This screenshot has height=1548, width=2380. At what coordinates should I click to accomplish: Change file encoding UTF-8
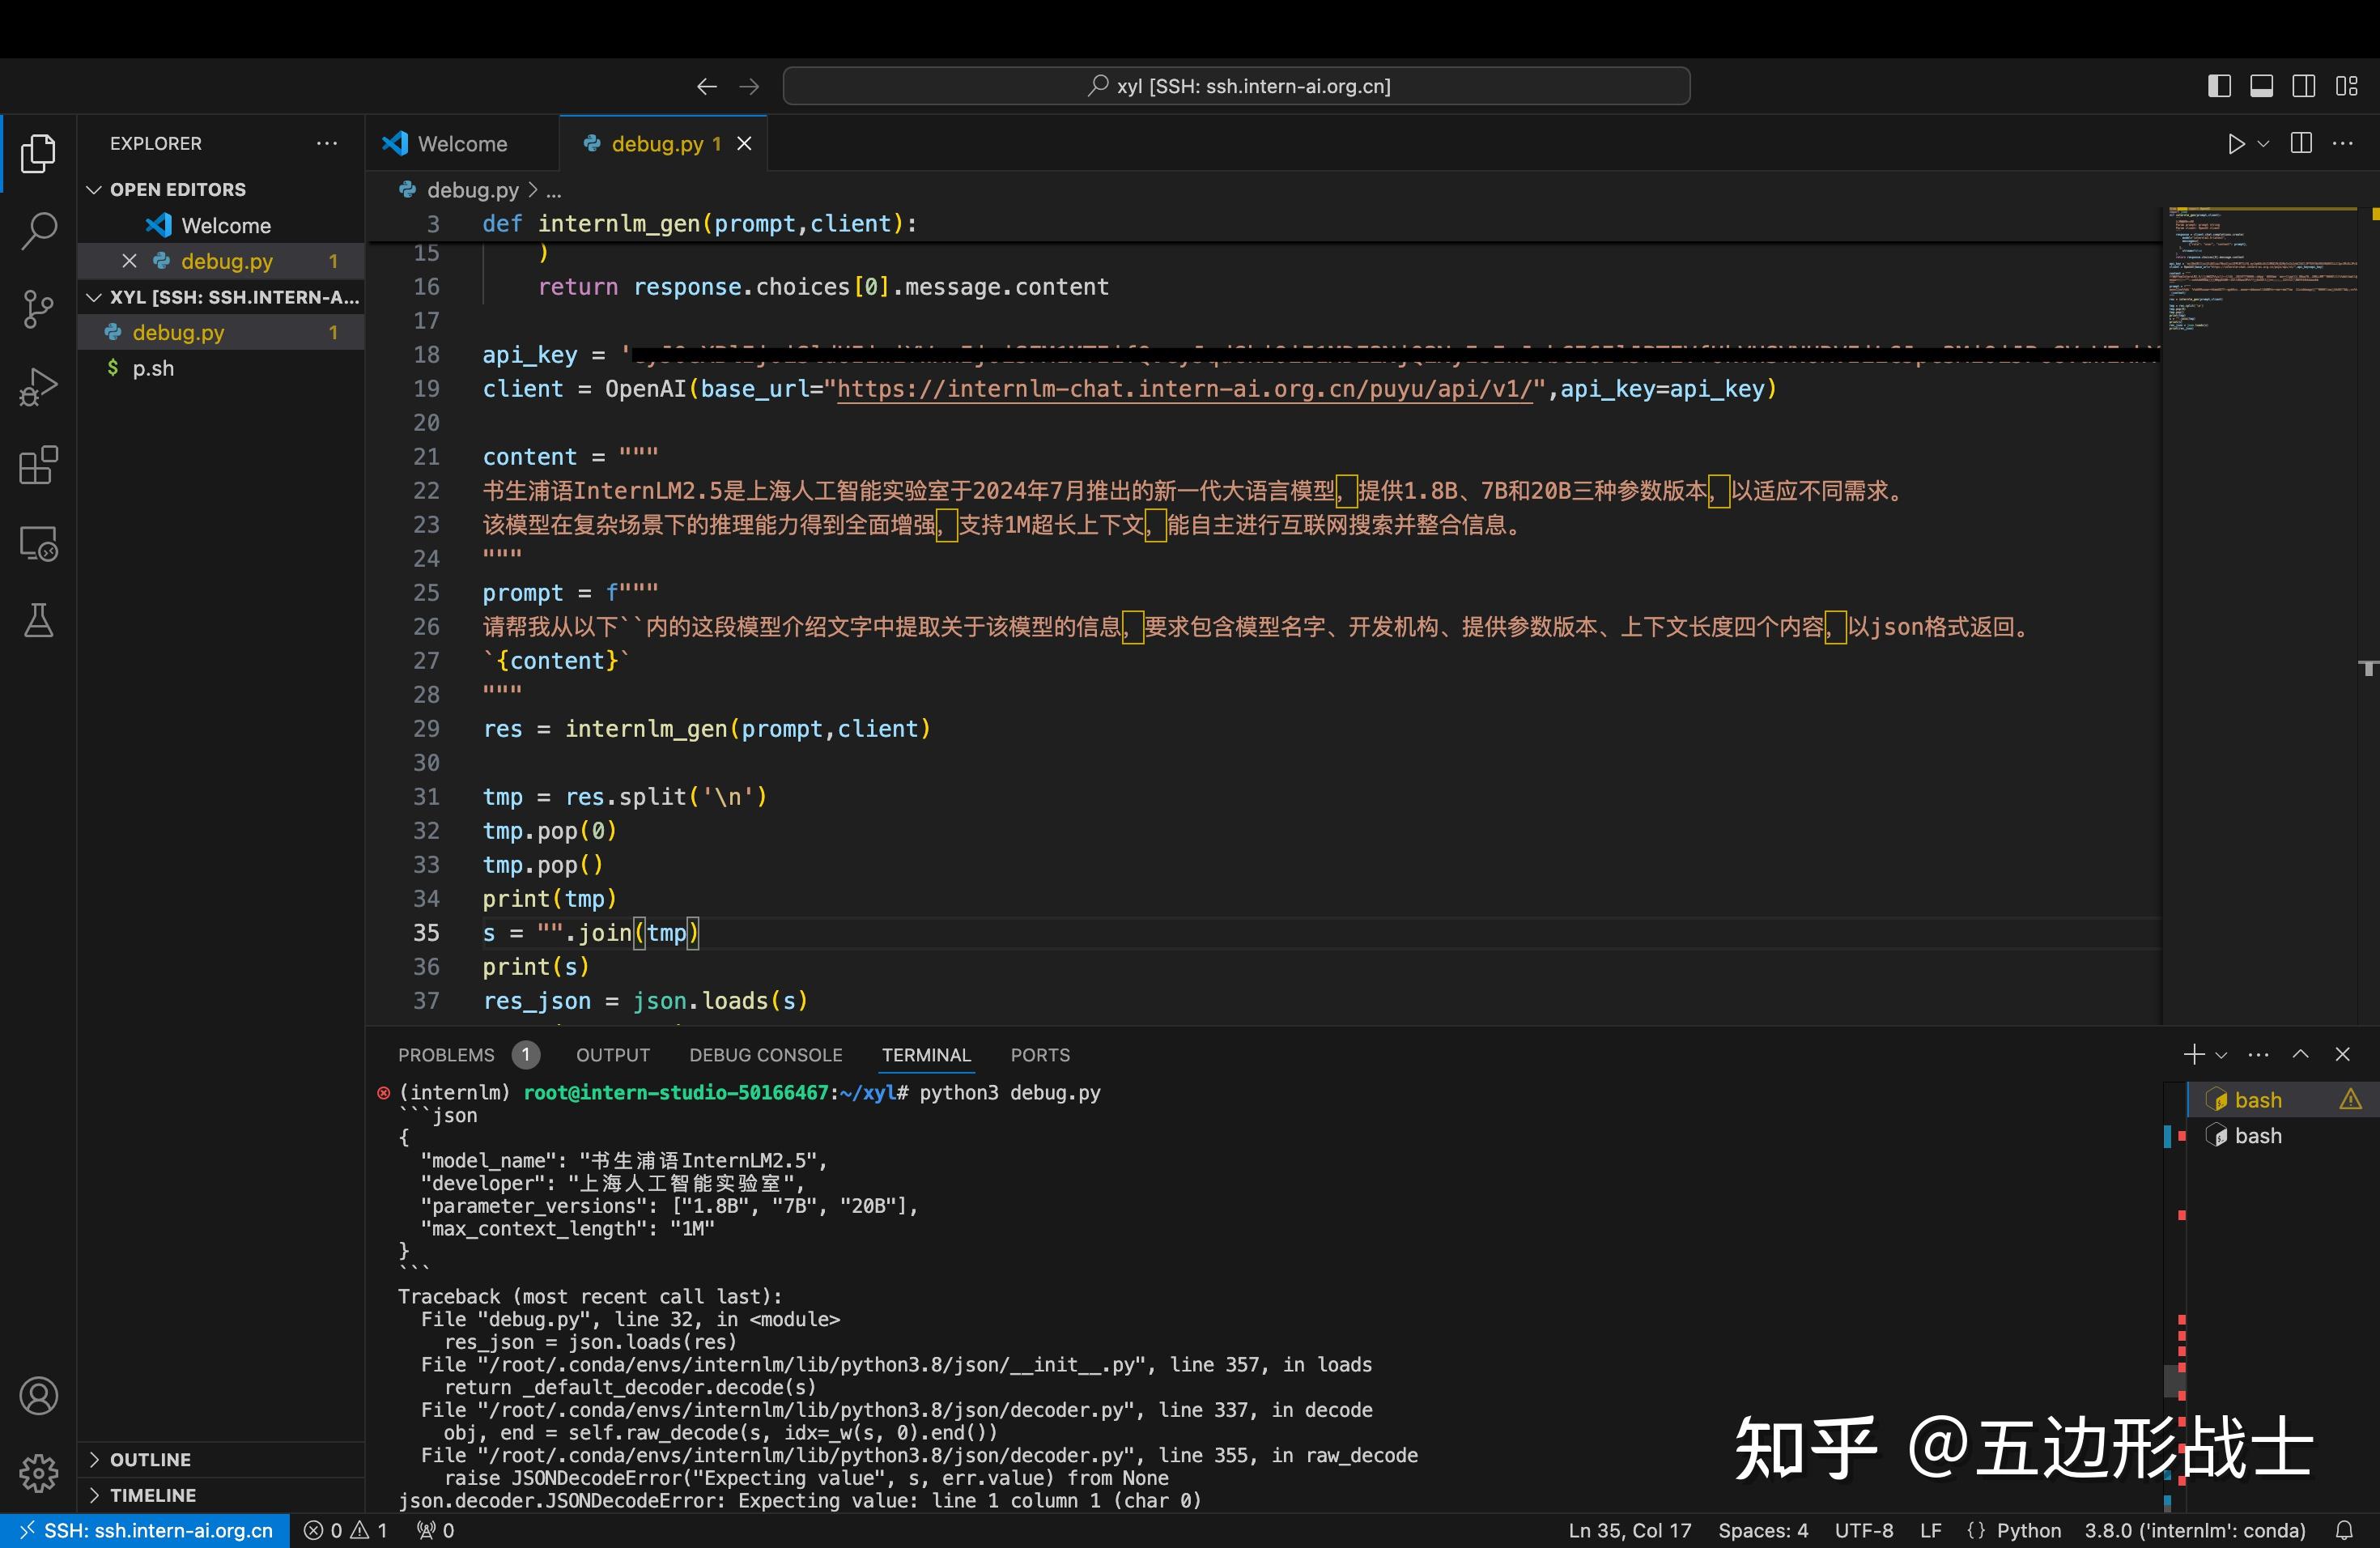1864,1530
